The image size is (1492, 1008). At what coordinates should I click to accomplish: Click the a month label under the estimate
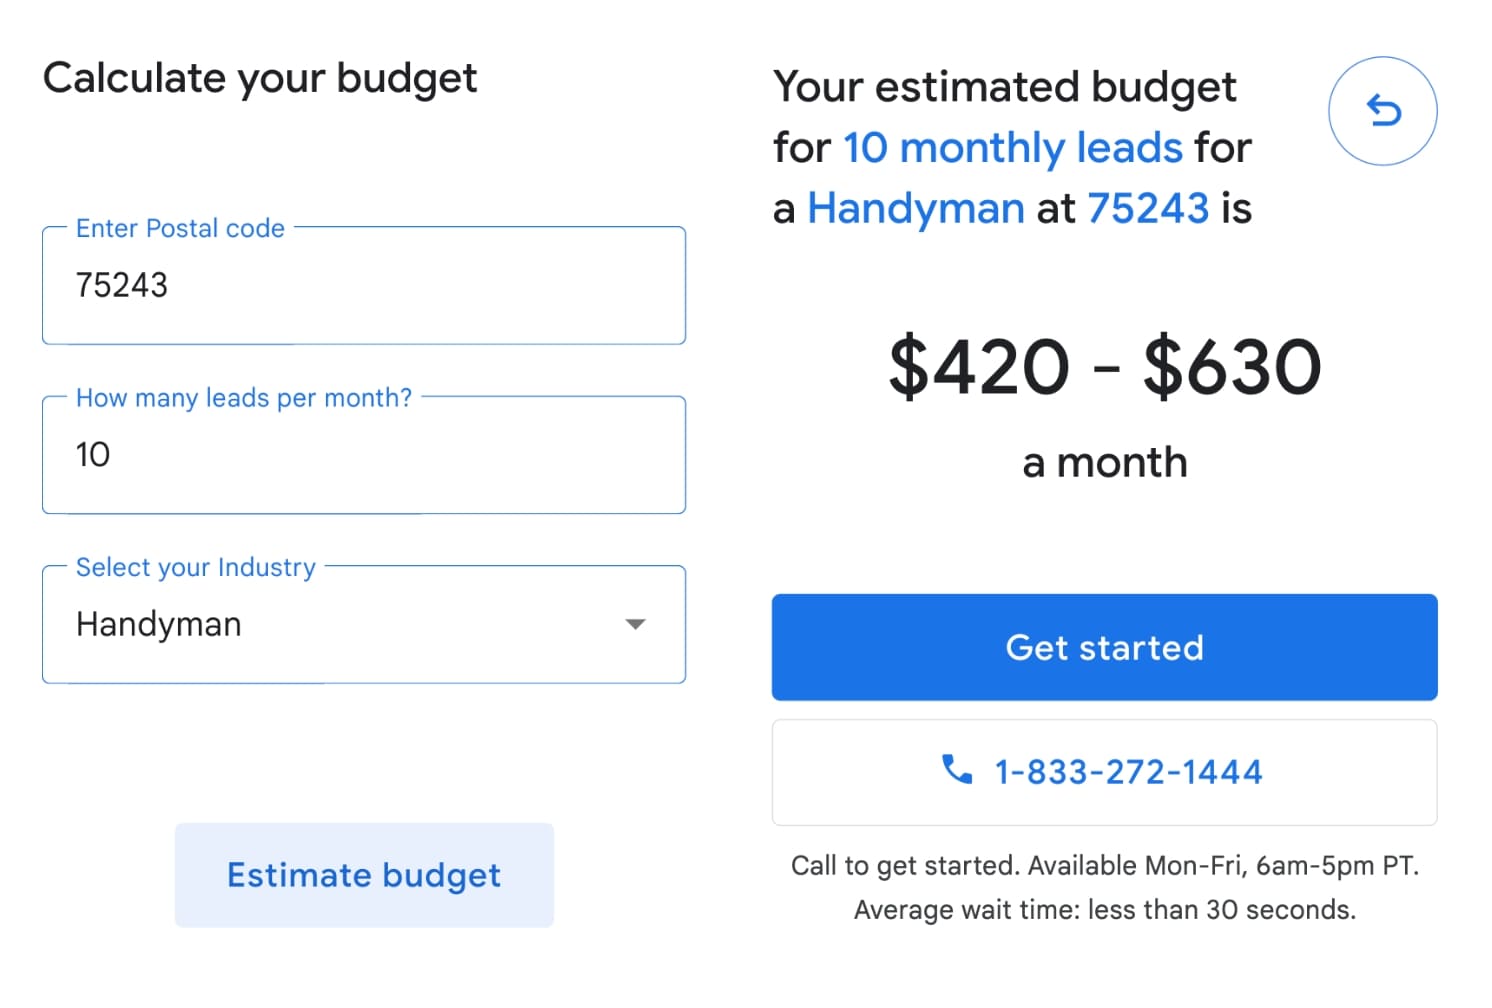1104,461
